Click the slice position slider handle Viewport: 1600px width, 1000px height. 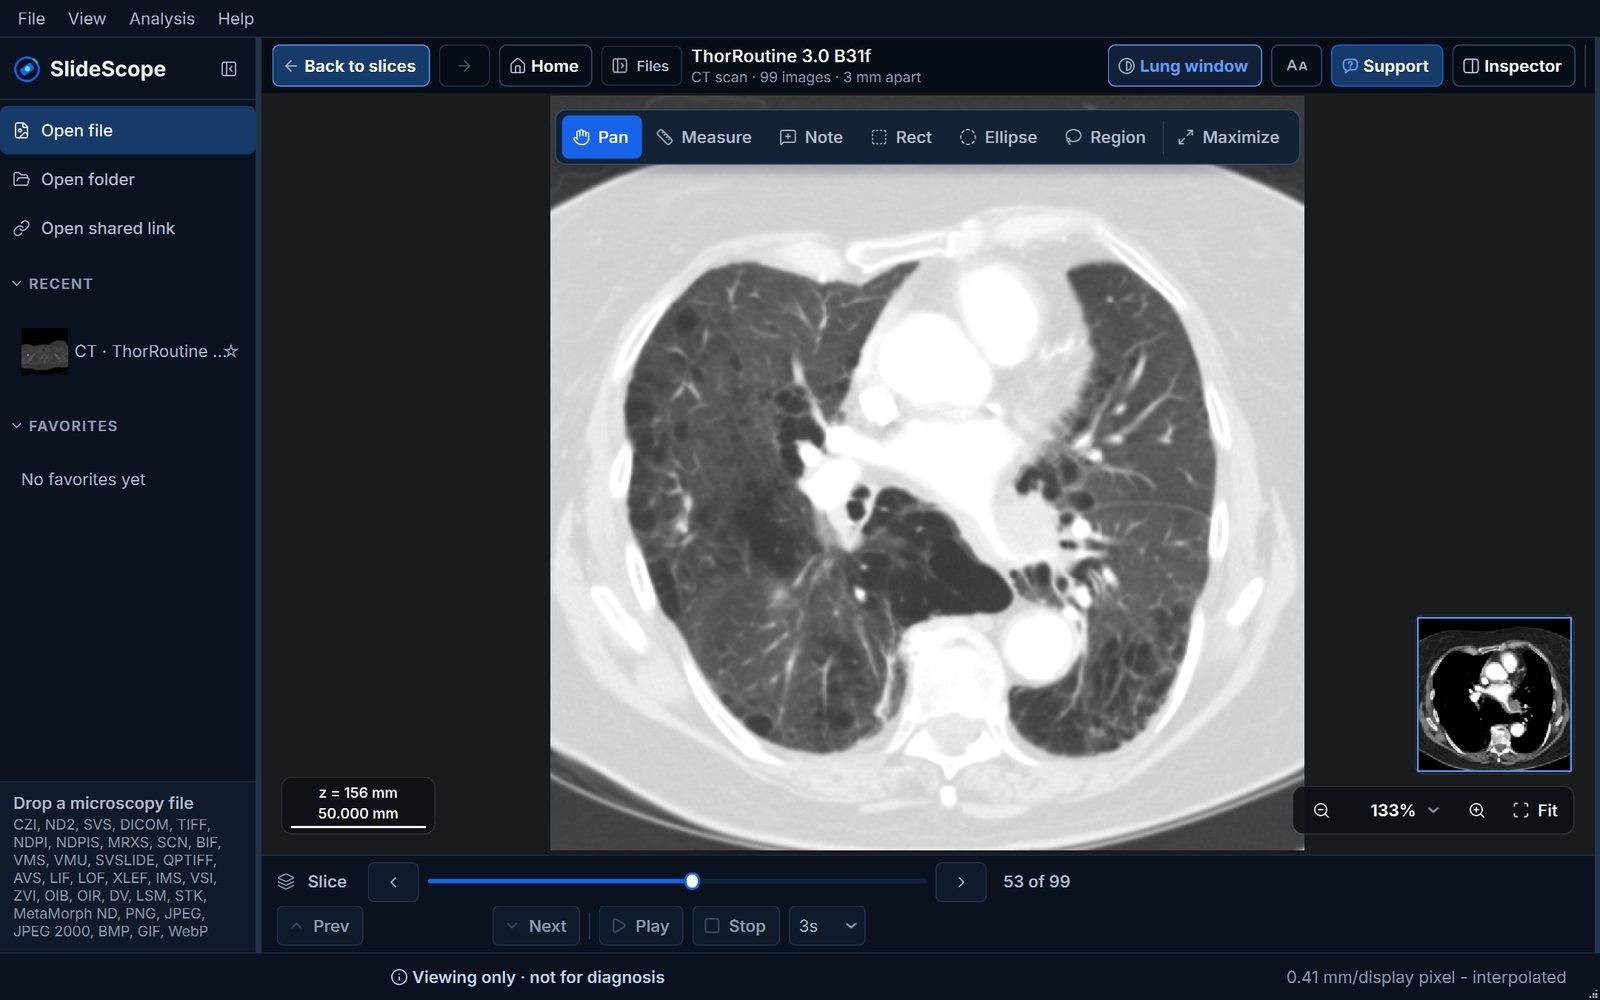692,881
